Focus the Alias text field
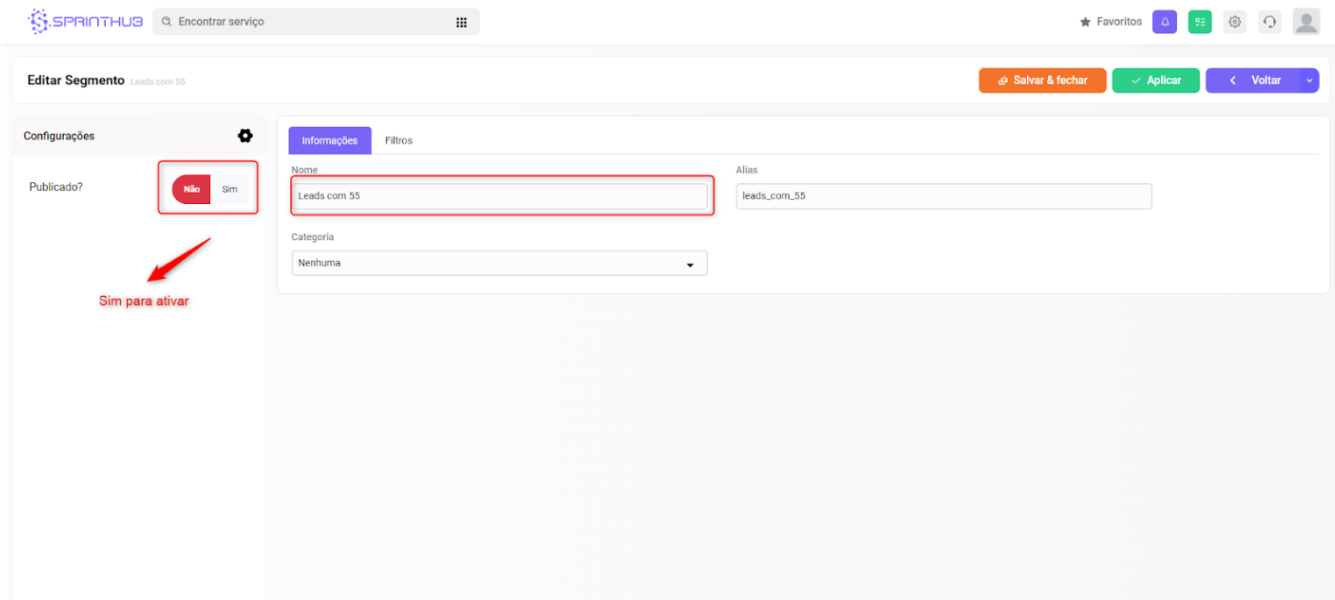1335x600 pixels. coord(943,196)
